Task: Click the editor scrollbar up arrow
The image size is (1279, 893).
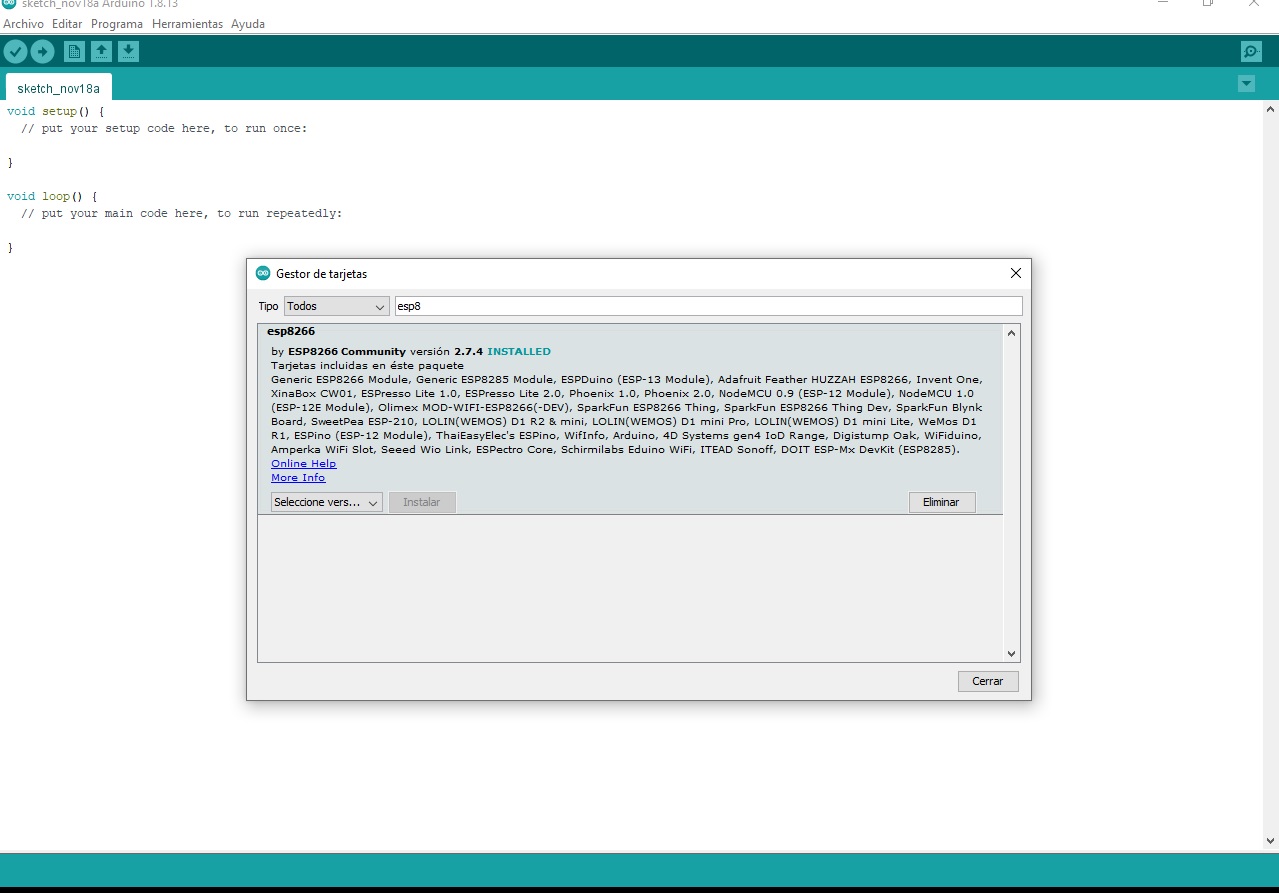Action: [x=1270, y=109]
